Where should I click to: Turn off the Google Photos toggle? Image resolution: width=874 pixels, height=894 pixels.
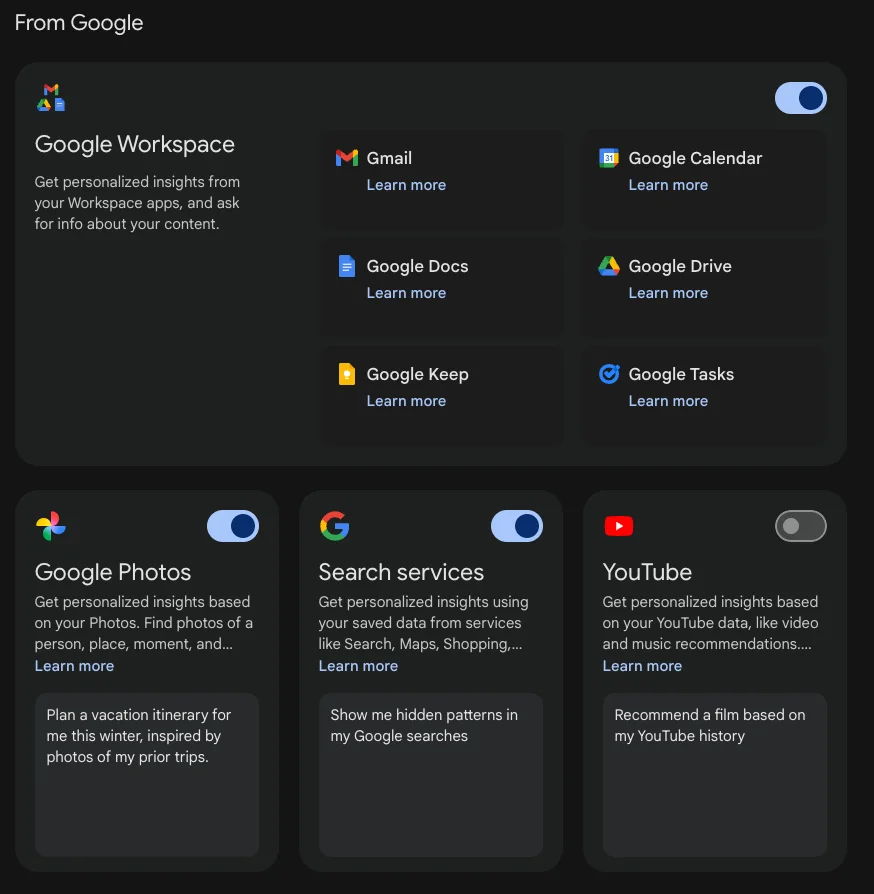tap(233, 526)
